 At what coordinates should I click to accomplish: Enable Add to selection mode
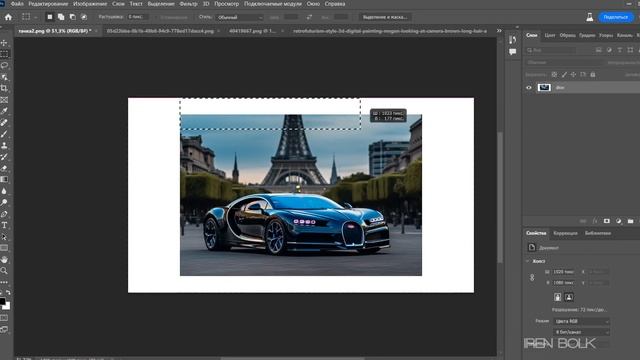61,17
